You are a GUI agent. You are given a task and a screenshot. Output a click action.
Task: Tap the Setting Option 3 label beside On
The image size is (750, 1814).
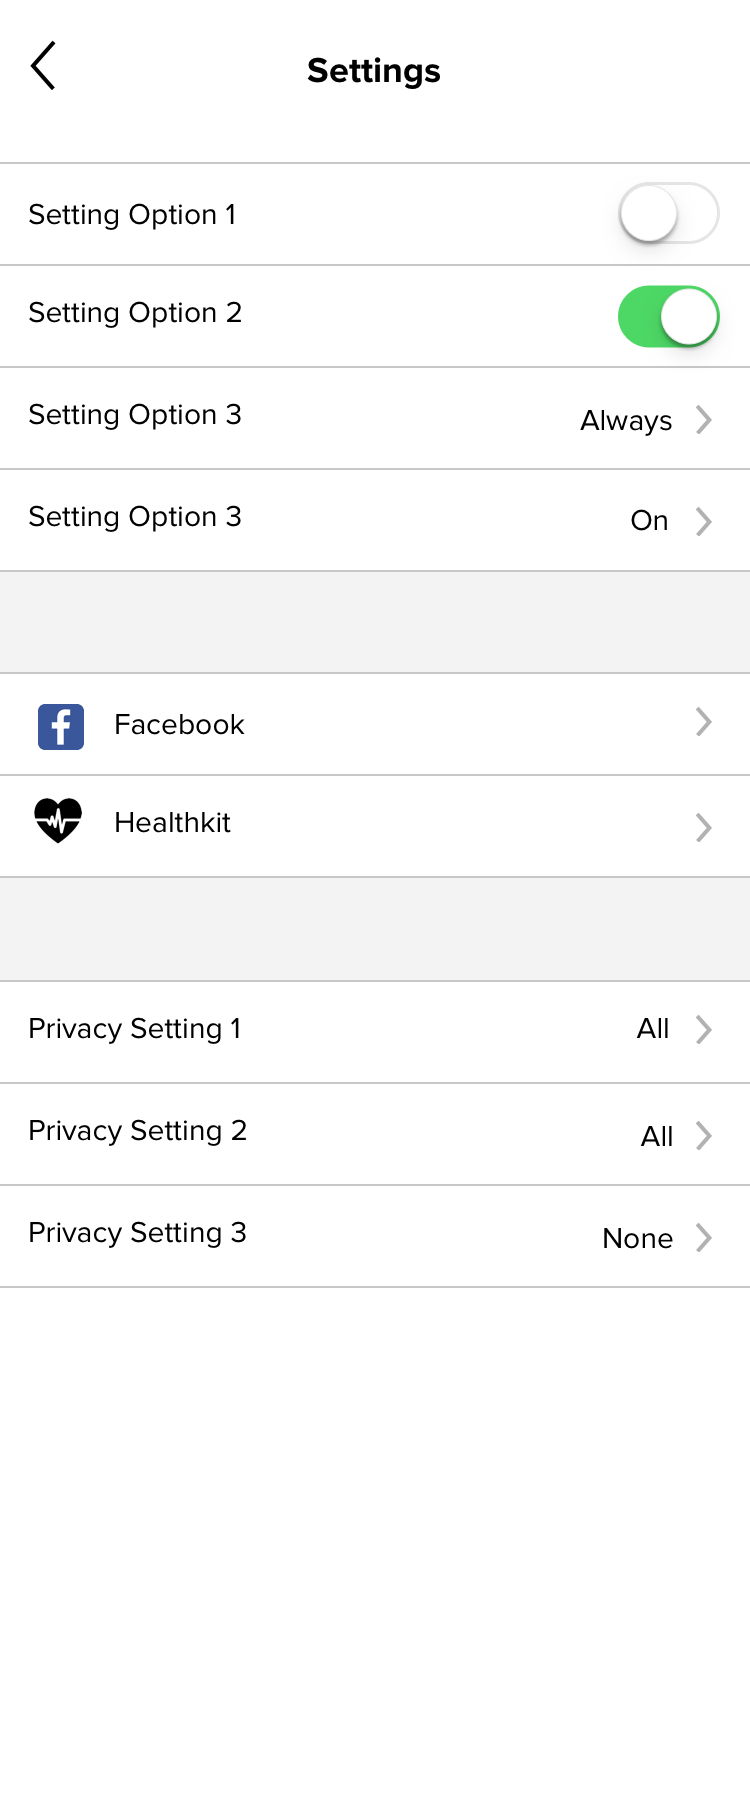135,517
